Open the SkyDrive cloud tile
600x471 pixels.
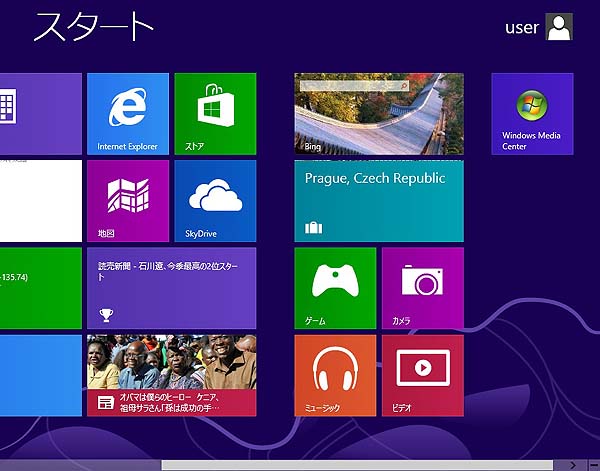tap(215, 201)
